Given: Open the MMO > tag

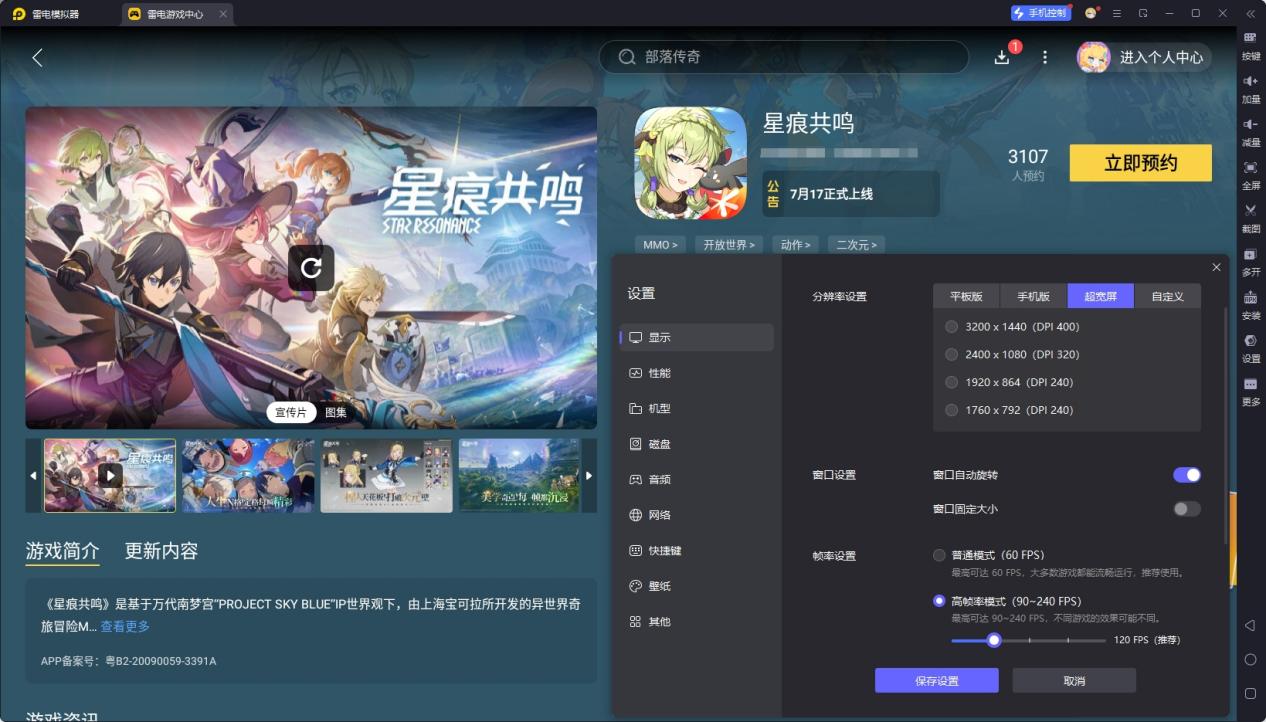Looking at the screenshot, I should coord(660,245).
